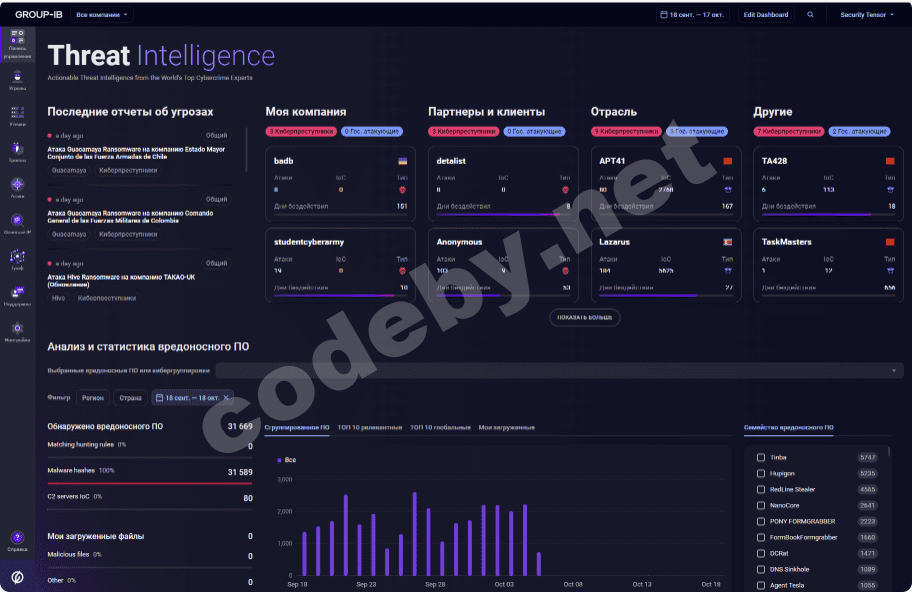
Task: Open the Все компании dropdown in the header
Action: coord(102,15)
